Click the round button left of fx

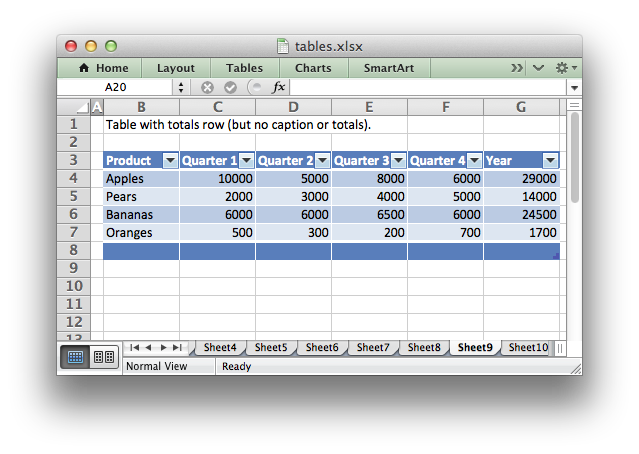point(256,87)
